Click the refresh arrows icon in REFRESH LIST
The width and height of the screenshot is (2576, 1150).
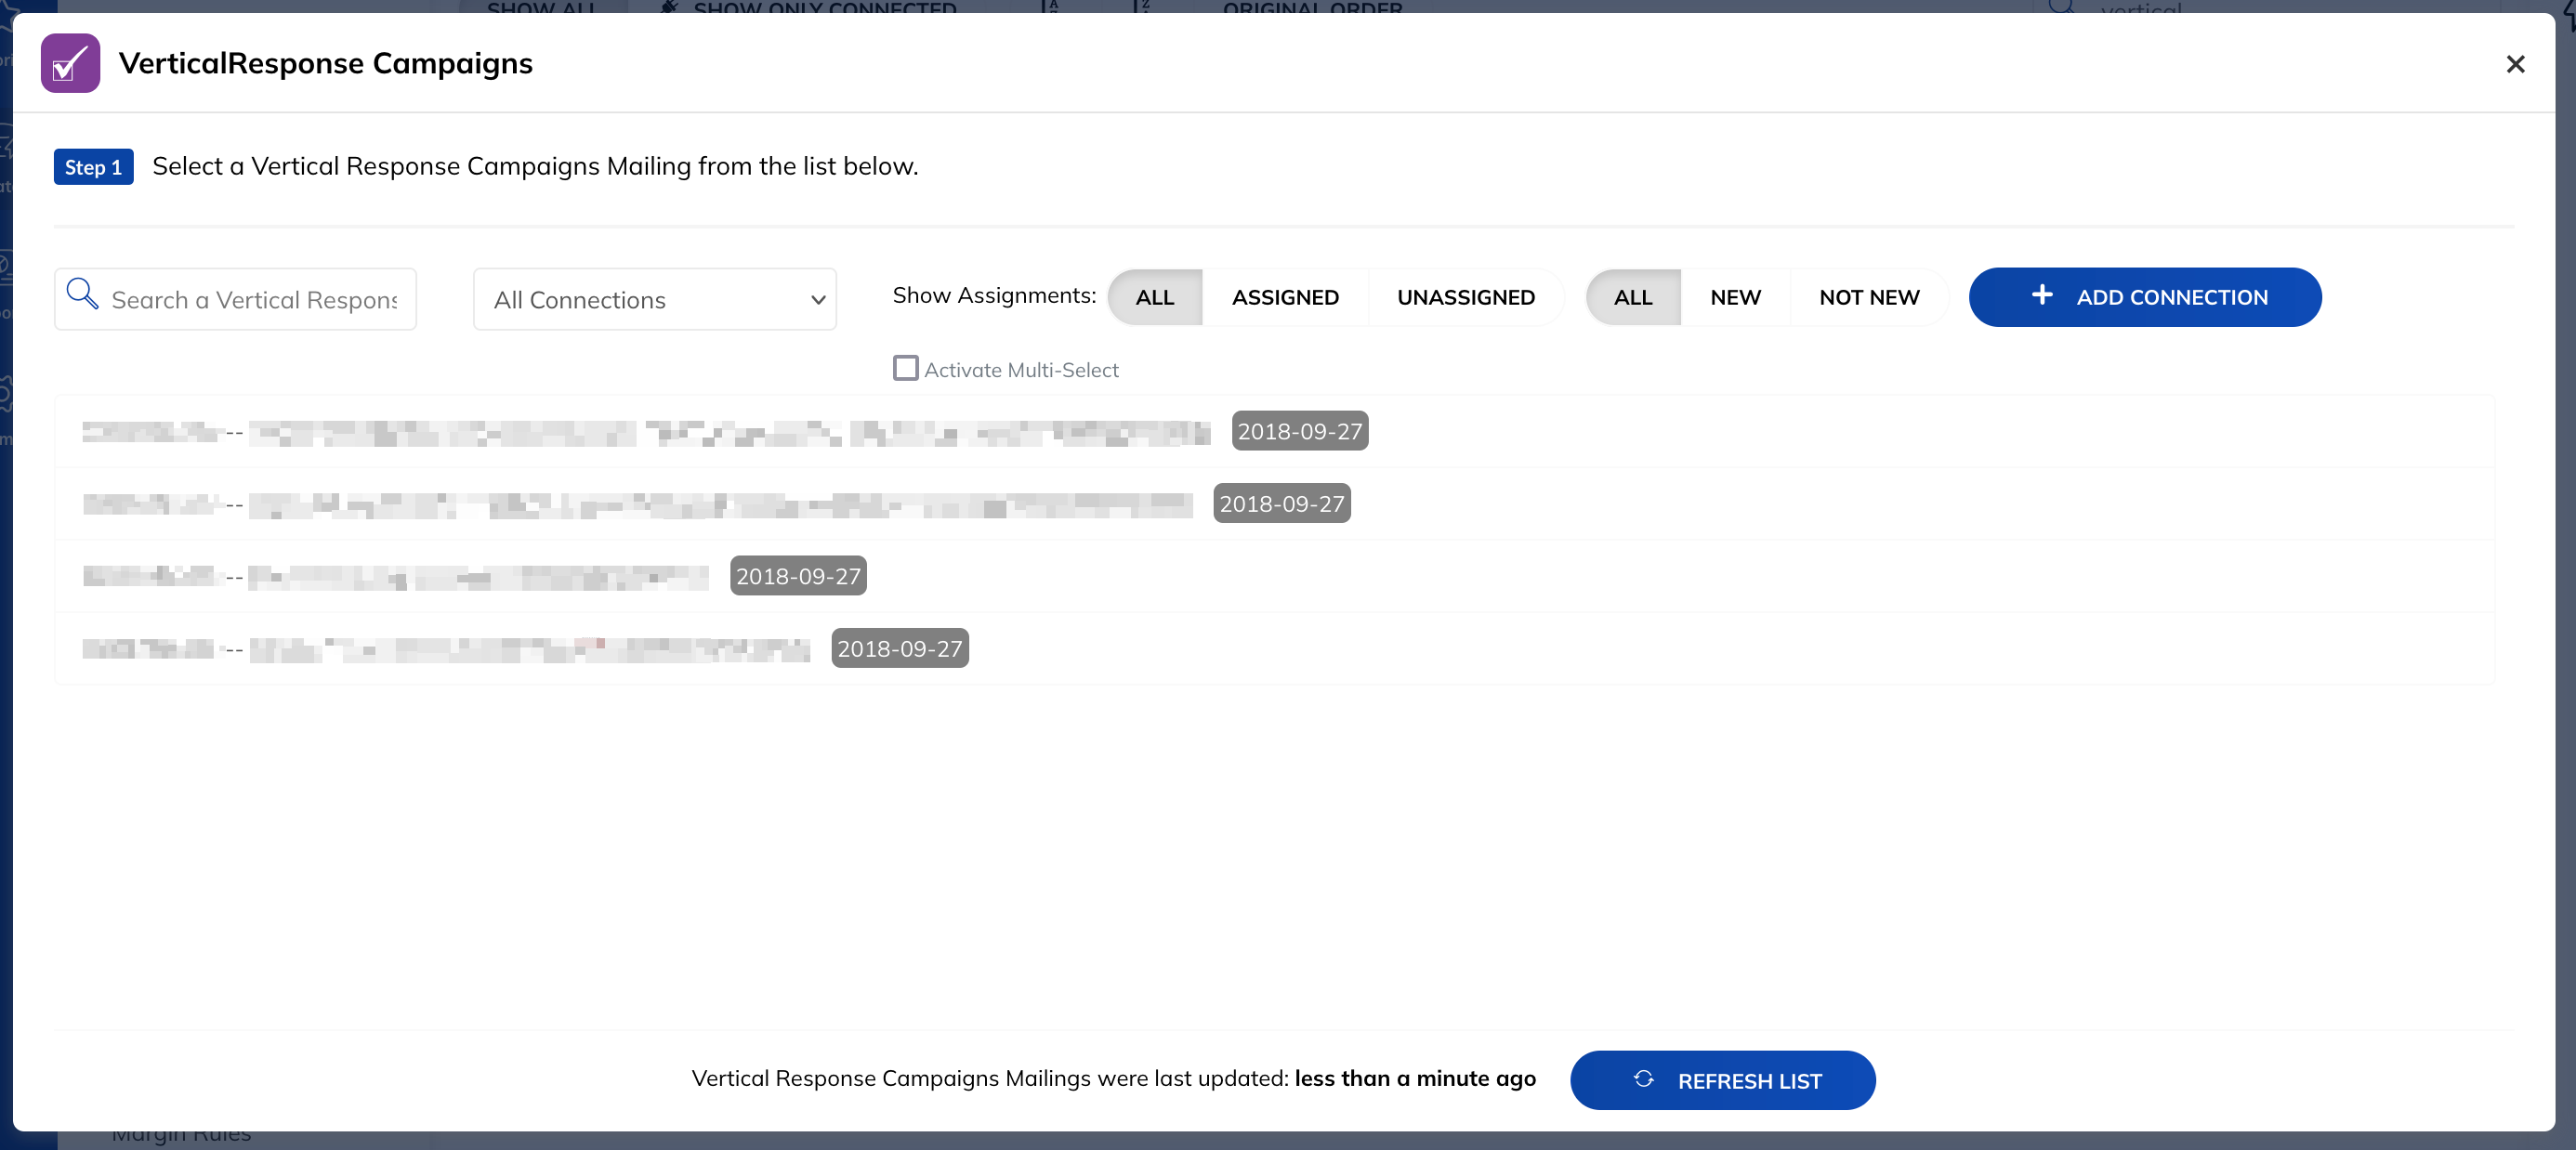coord(1643,1079)
